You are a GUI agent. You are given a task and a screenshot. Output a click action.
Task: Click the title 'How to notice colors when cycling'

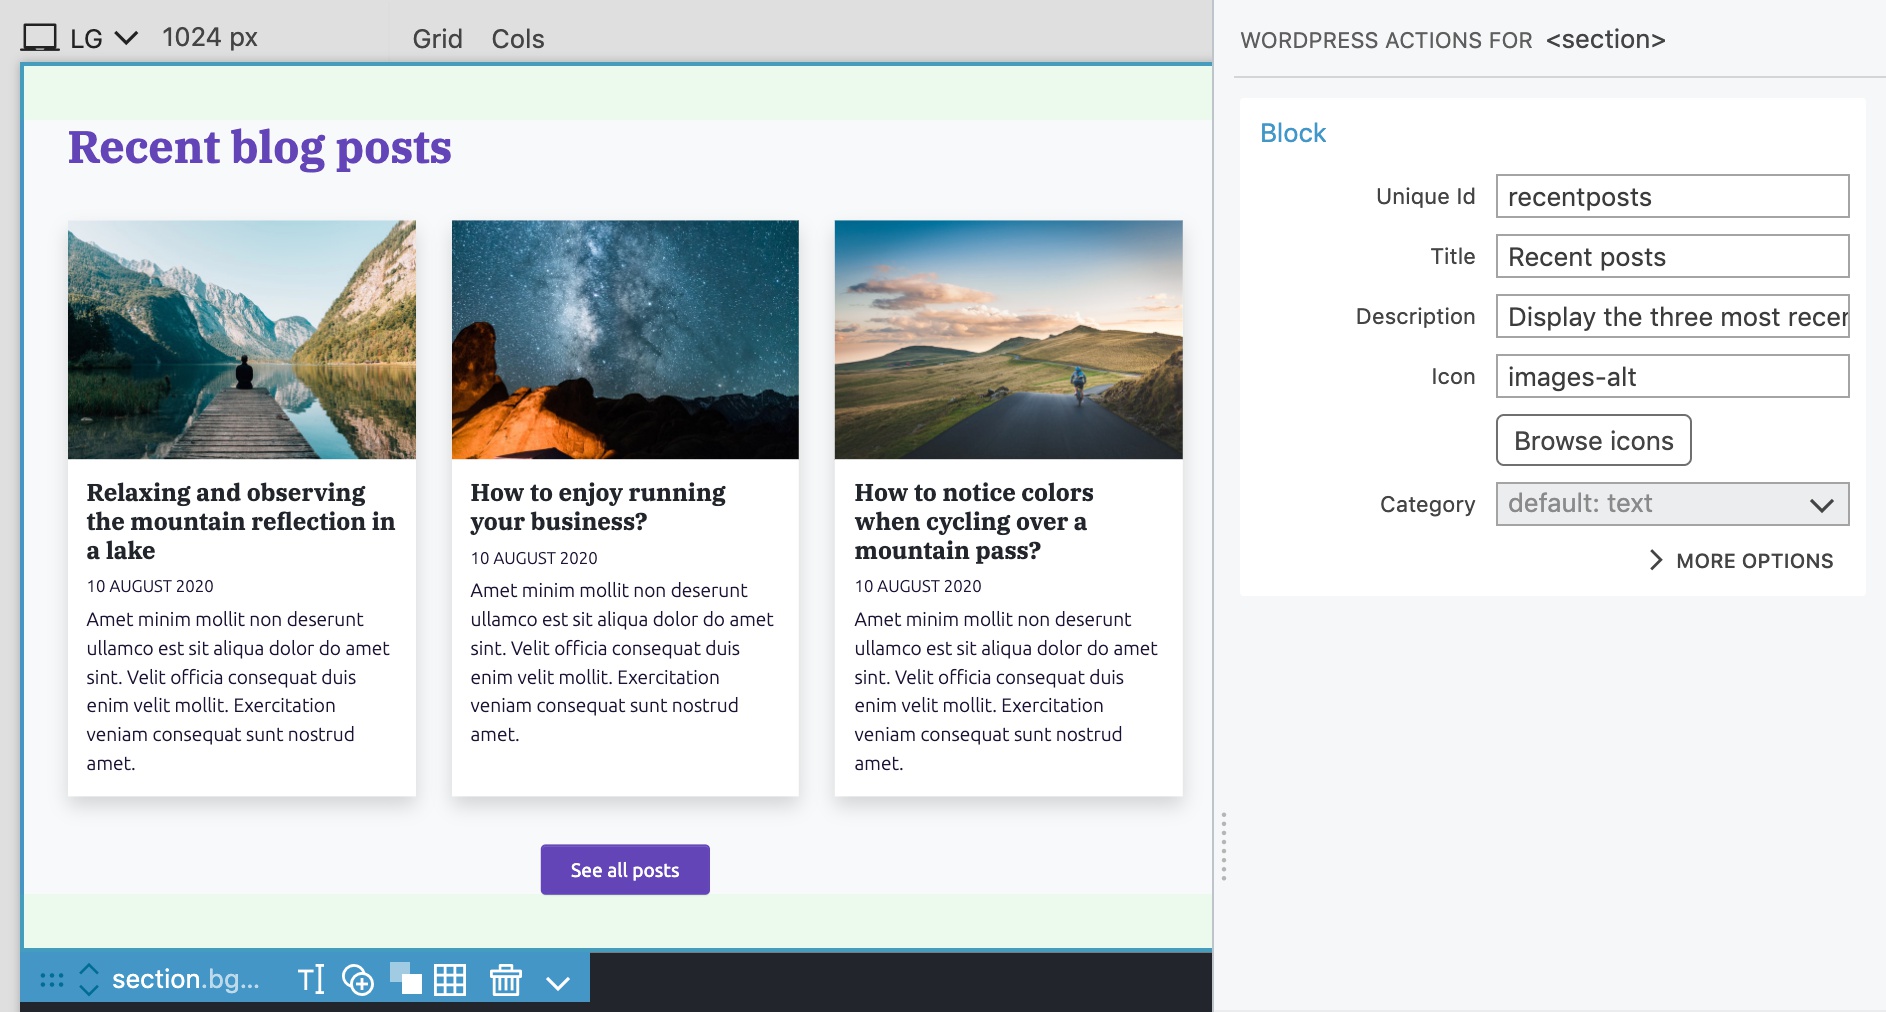974,521
